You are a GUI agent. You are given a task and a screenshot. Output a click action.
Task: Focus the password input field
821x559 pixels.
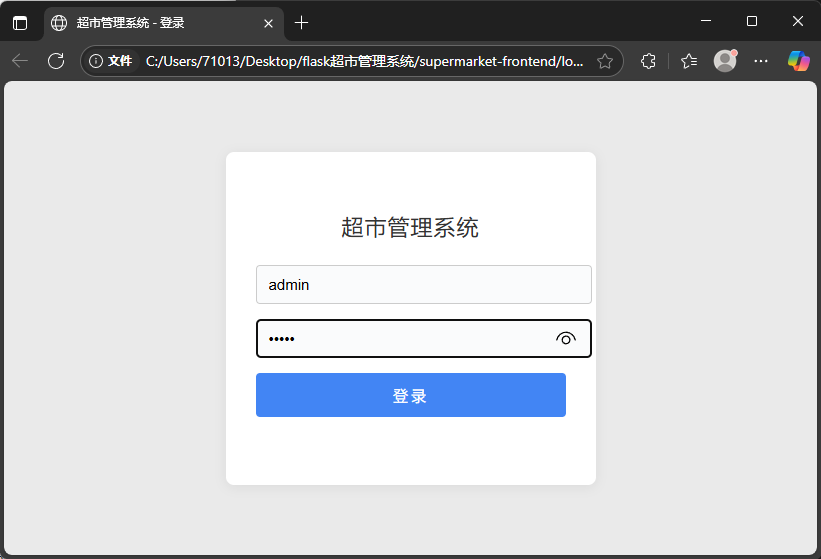point(424,339)
